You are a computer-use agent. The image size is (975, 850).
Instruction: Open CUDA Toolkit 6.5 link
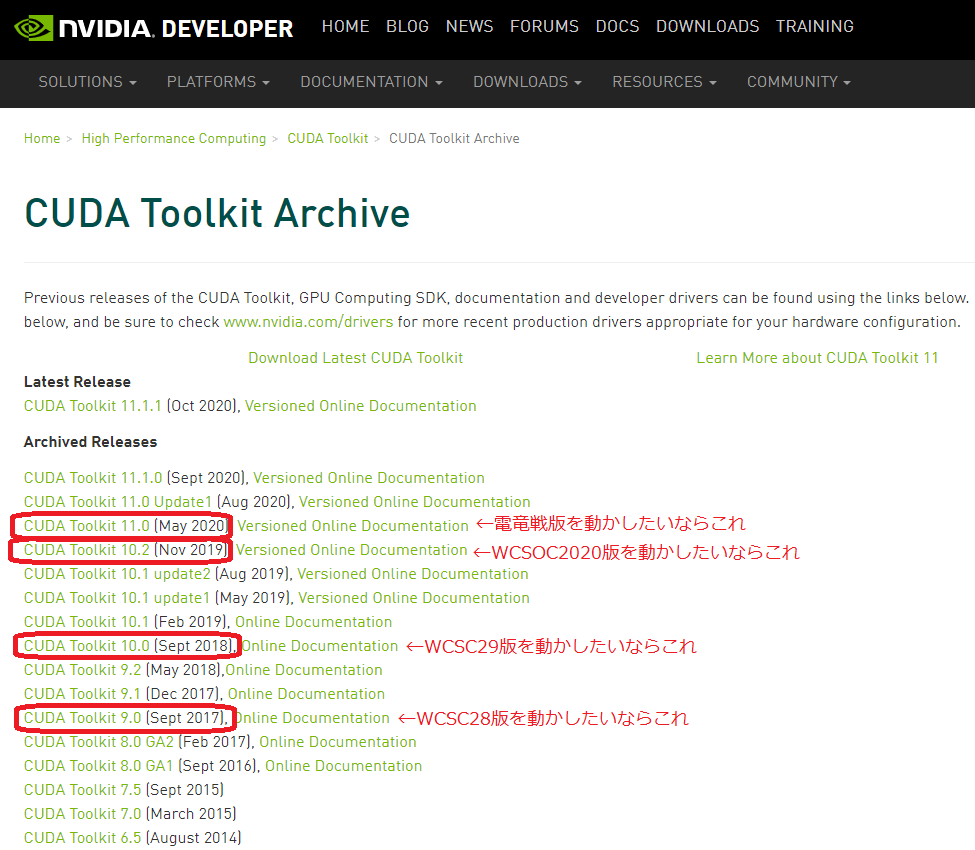(83, 838)
